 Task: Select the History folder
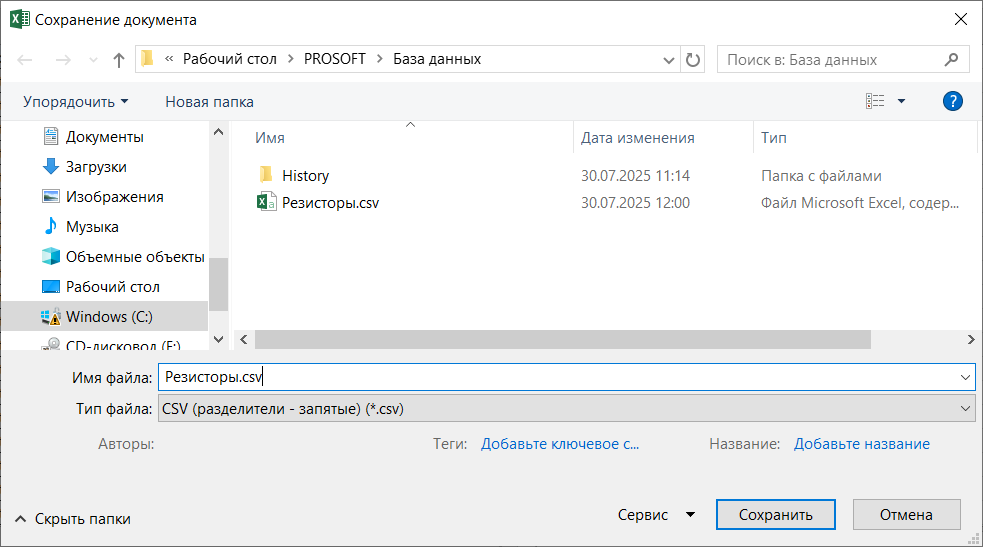(x=305, y=175)
